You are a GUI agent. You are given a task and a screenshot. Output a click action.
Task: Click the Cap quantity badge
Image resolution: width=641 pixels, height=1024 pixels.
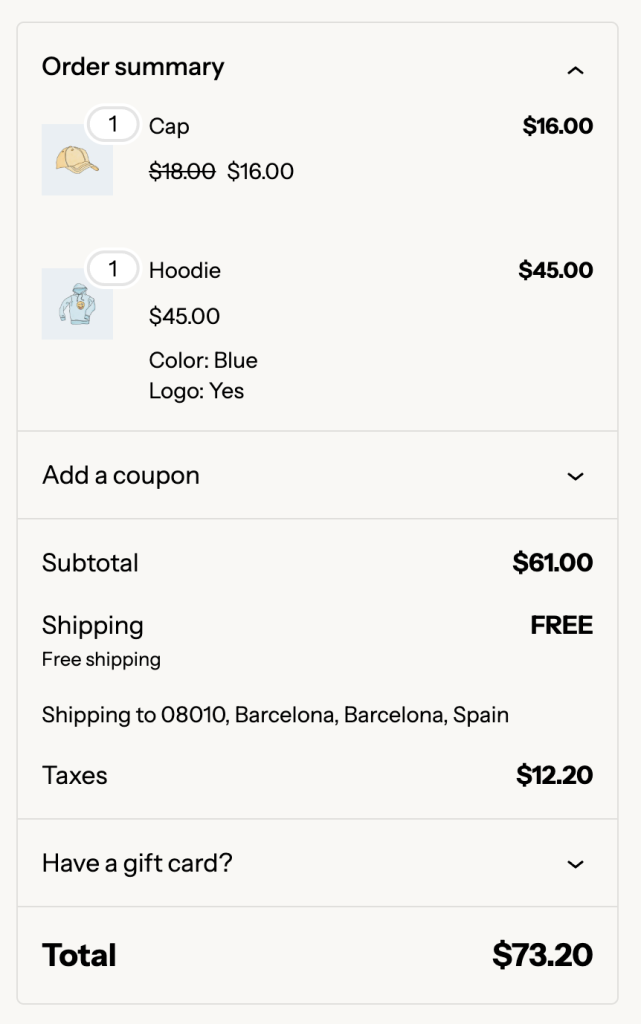pyautogui.click(x=113, y=124)
